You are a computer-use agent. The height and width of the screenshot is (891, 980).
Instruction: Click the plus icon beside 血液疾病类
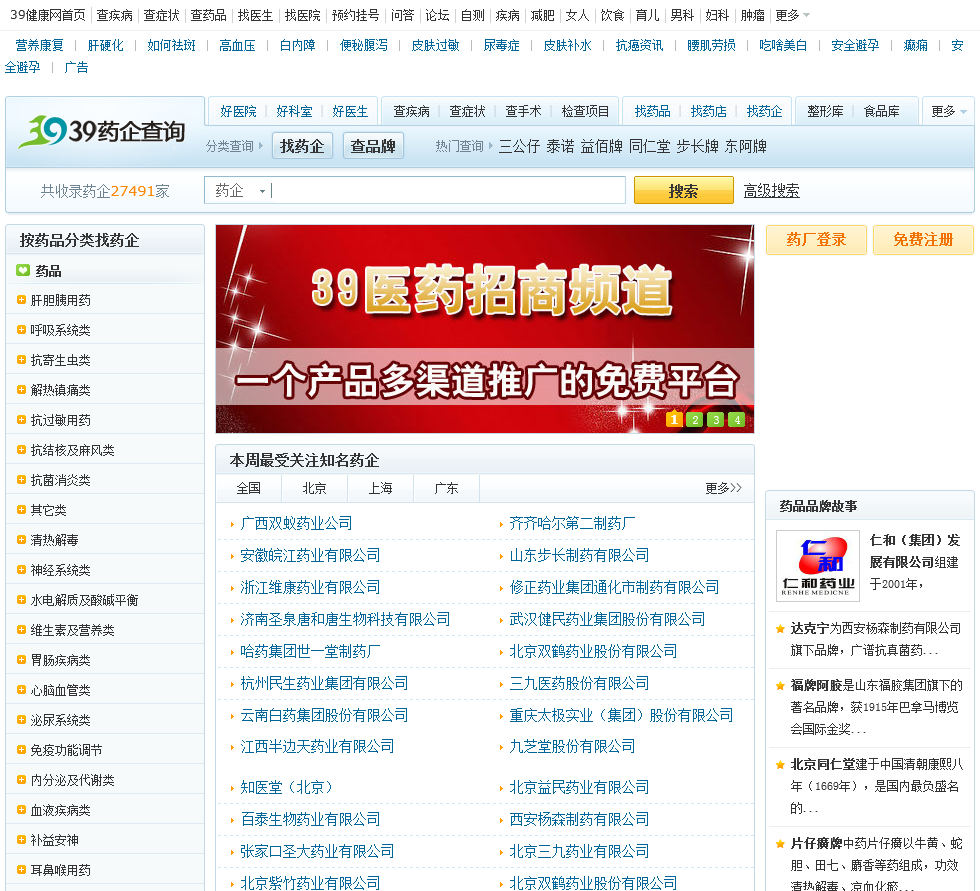pyautogui.click(x=21, y=810)
